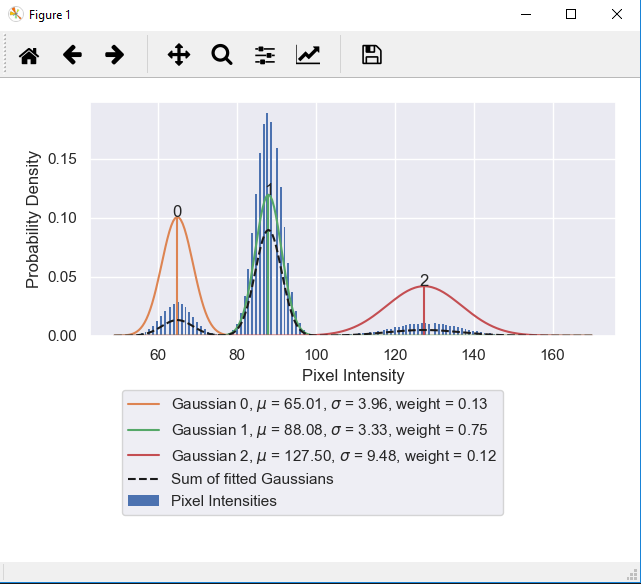Click the 'Pixel Intensities' legend label
The image size is (641, 584).
(224, 501)
